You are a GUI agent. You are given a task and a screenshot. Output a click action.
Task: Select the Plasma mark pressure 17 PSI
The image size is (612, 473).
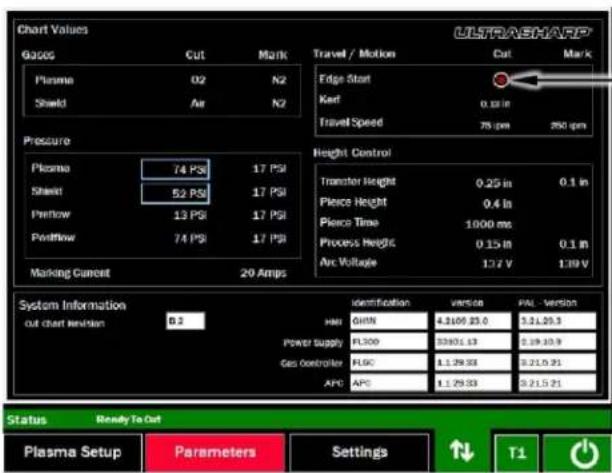click(x=269, y=169)
